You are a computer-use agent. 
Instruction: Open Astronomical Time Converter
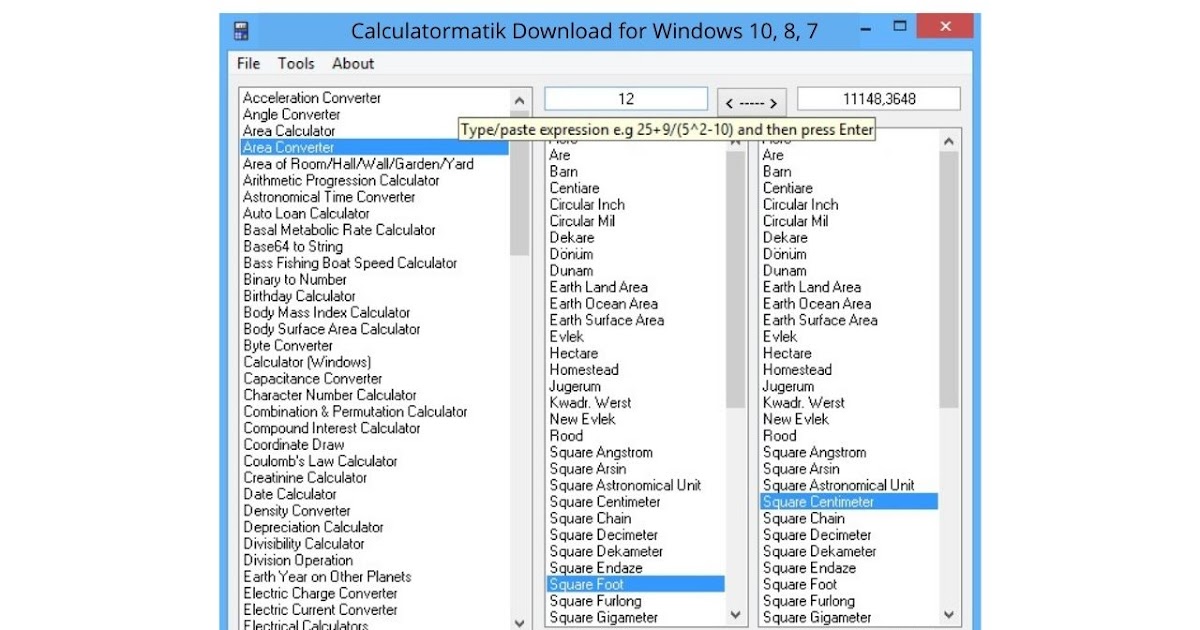[329, 197]
